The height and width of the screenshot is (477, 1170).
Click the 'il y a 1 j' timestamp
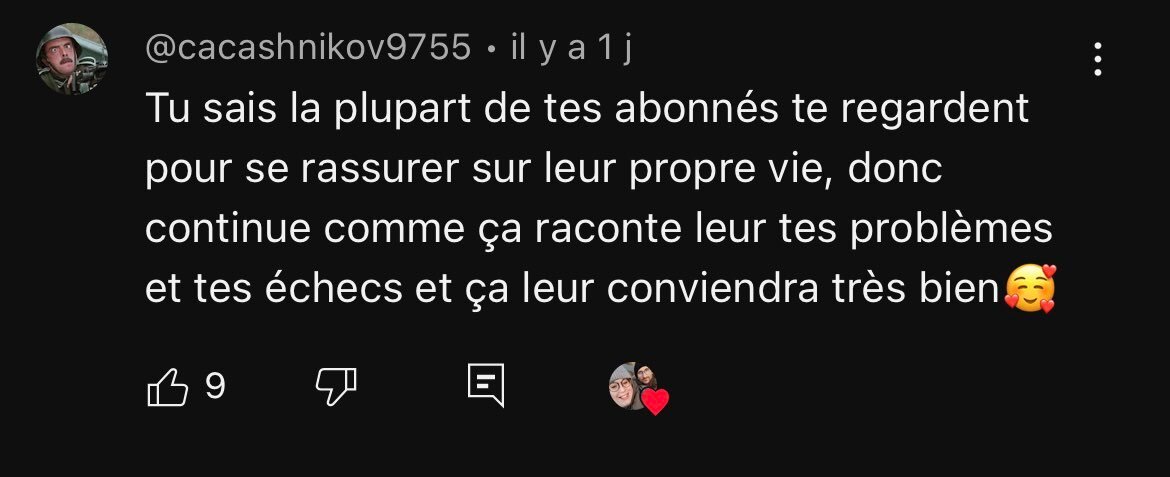pos(571,49)
